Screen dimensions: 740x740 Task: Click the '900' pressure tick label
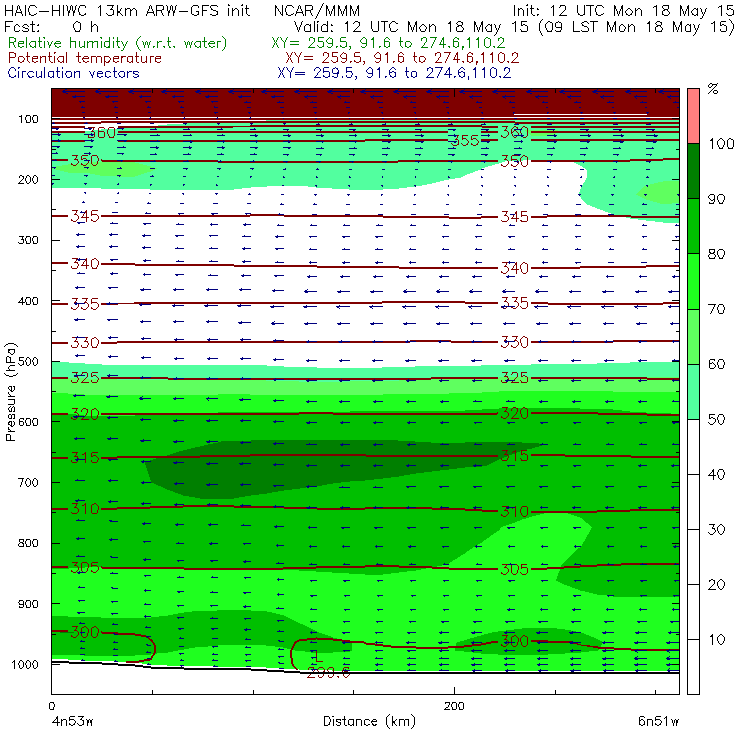(28, 604)
